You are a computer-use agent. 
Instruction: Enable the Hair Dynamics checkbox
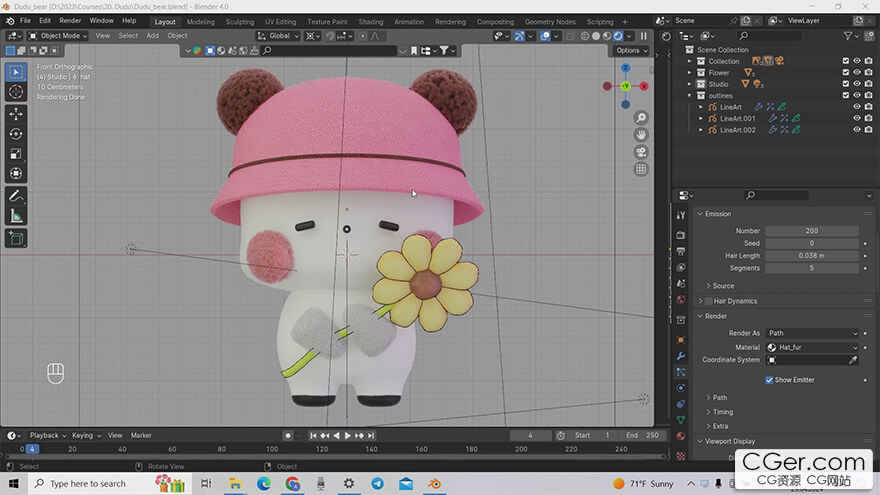point(708,301)
